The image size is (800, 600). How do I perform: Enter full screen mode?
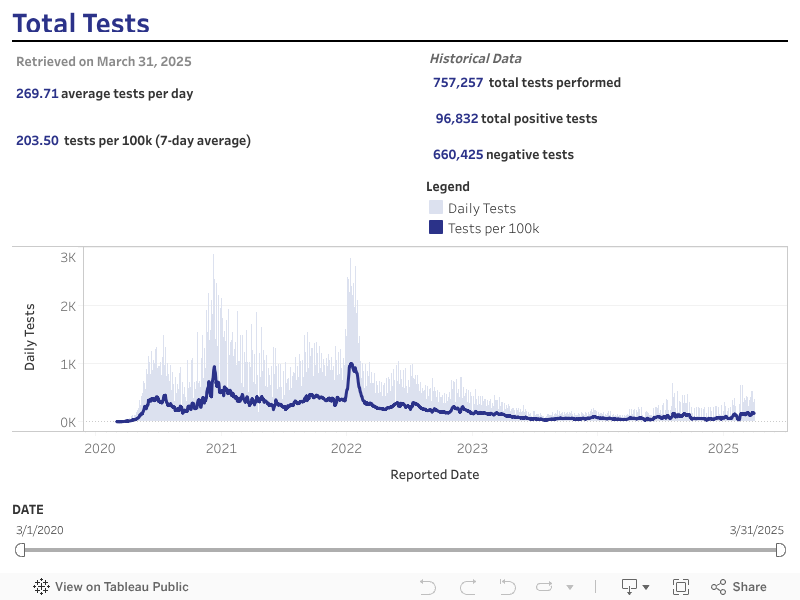coord(681,587)
